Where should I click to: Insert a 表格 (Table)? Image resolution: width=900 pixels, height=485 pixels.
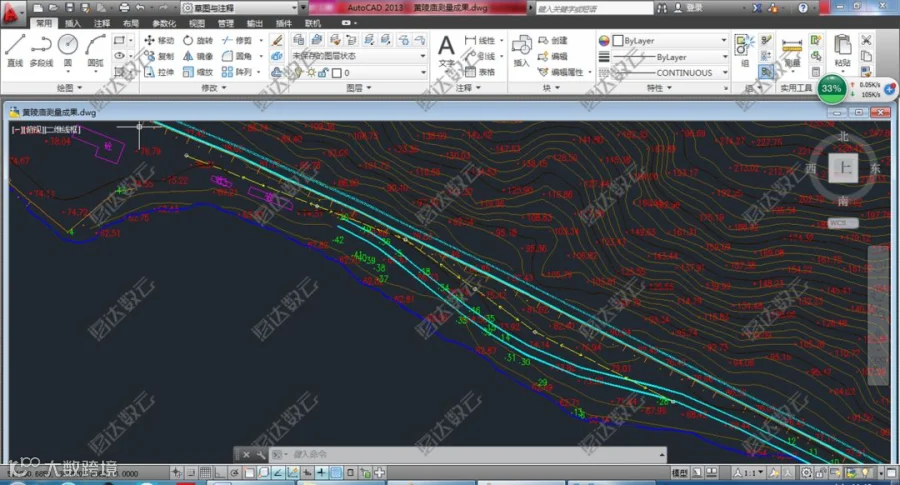pyautogui.click(x=480, y=72)
